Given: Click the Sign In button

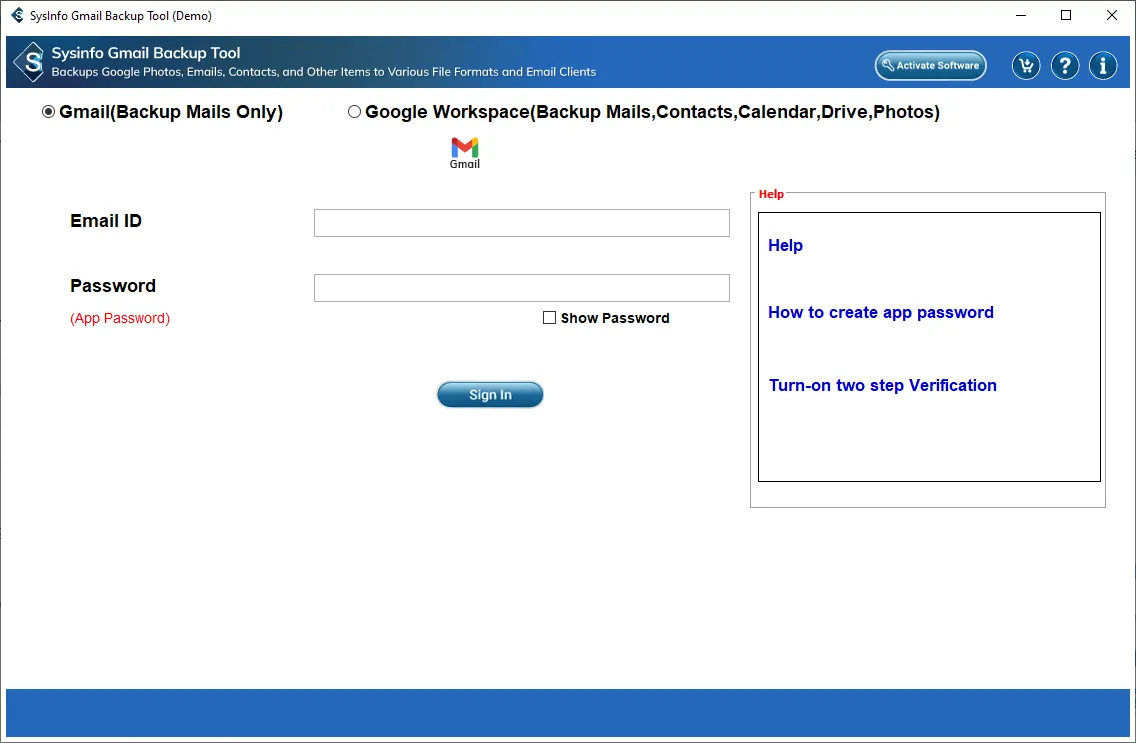Looking at the screenshot, I should (x=490, y=395).
